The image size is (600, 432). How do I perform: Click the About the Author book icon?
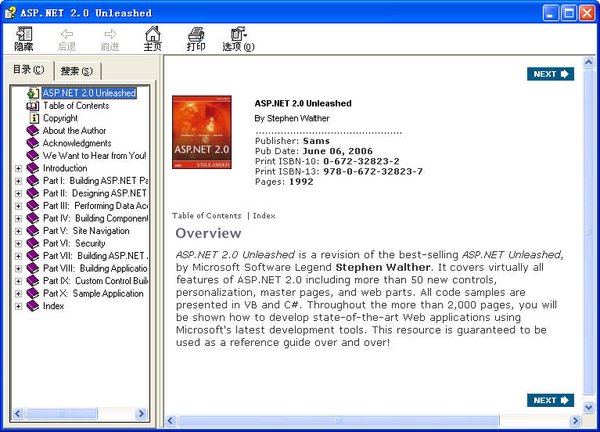click(33, 130)
